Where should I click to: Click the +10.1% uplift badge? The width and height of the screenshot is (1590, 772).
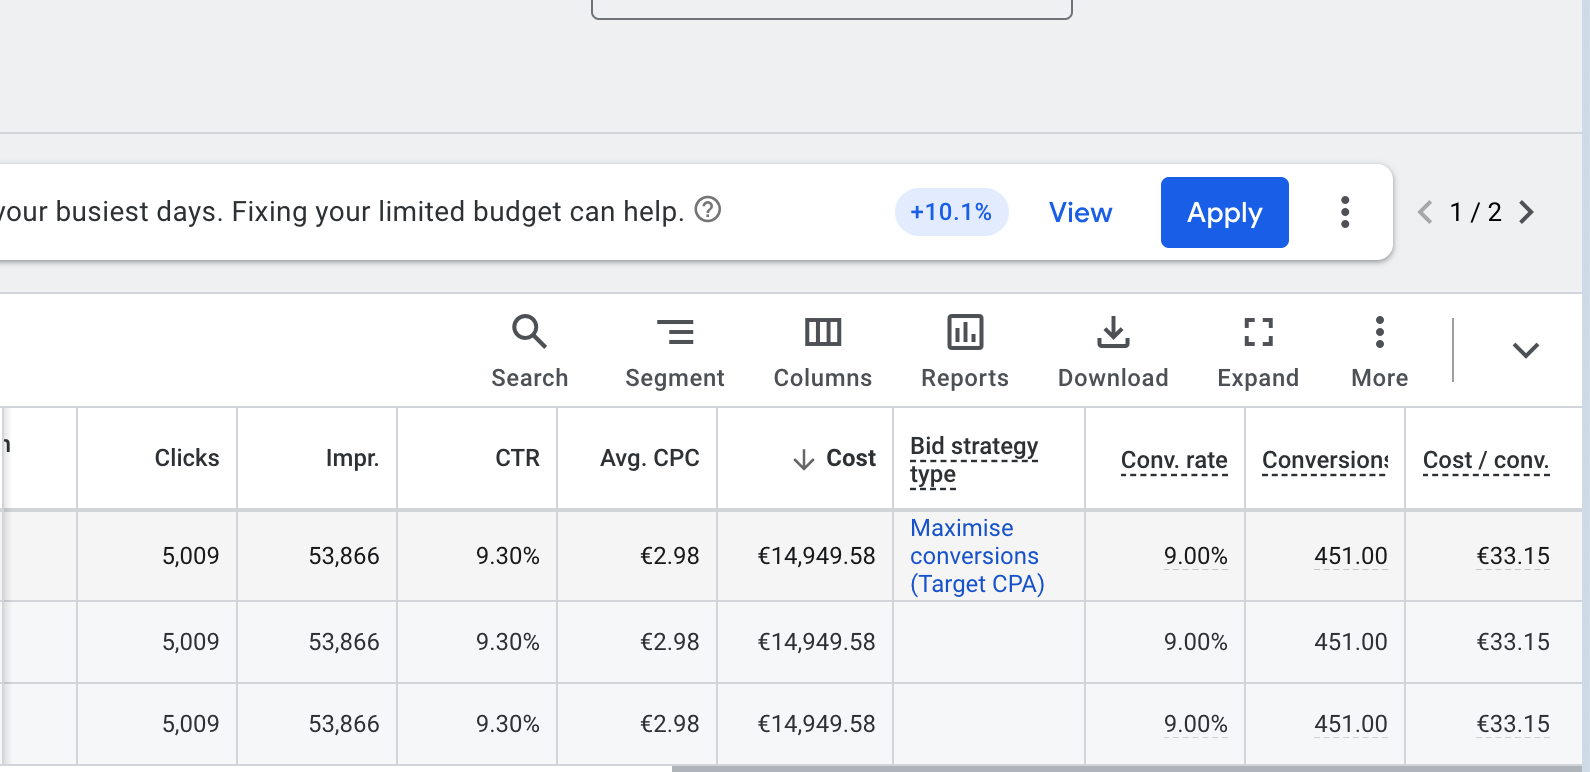tap(951, 212)
